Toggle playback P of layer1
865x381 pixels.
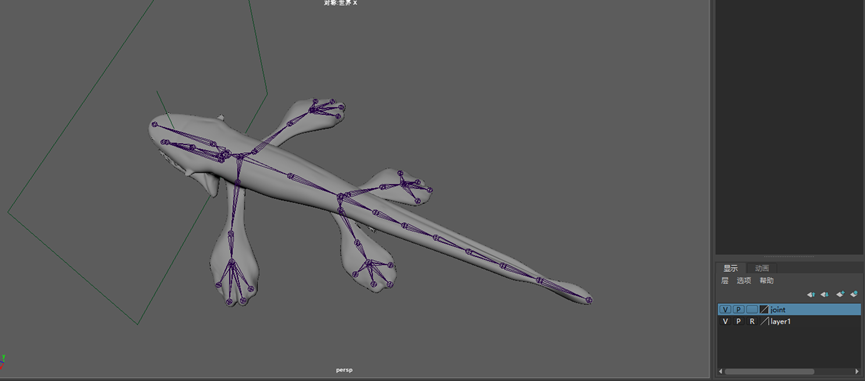[x=739, y=321]
